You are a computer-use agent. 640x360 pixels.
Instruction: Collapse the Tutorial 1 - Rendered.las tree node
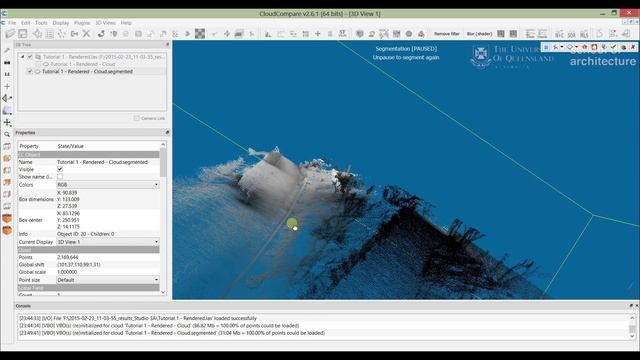[x=22, y=57]
